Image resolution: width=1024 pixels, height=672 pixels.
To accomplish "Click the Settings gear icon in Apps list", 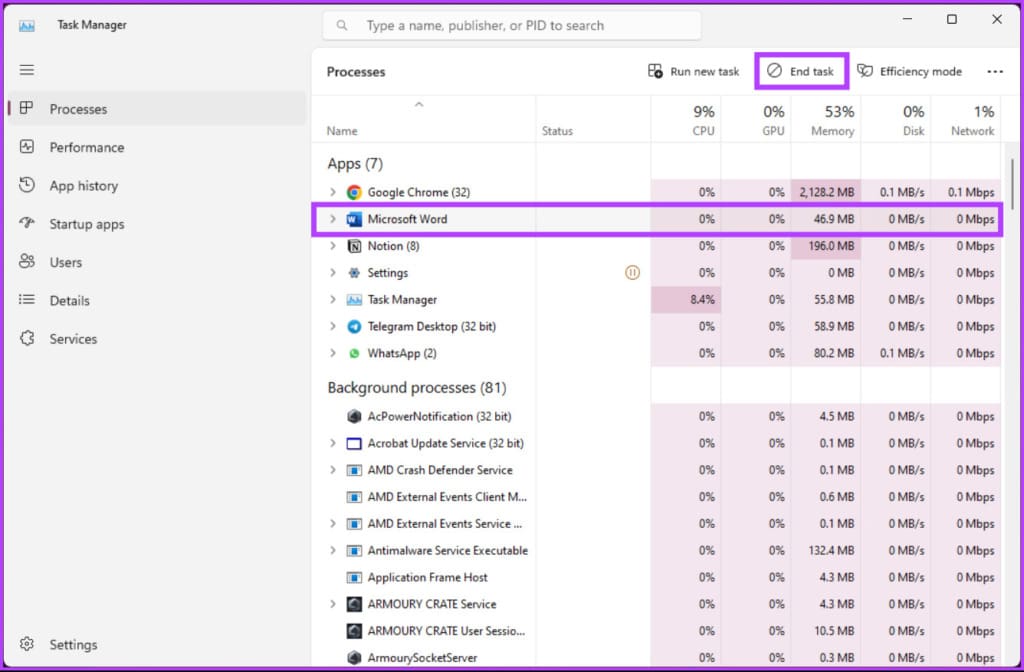I will coord(354,273).
